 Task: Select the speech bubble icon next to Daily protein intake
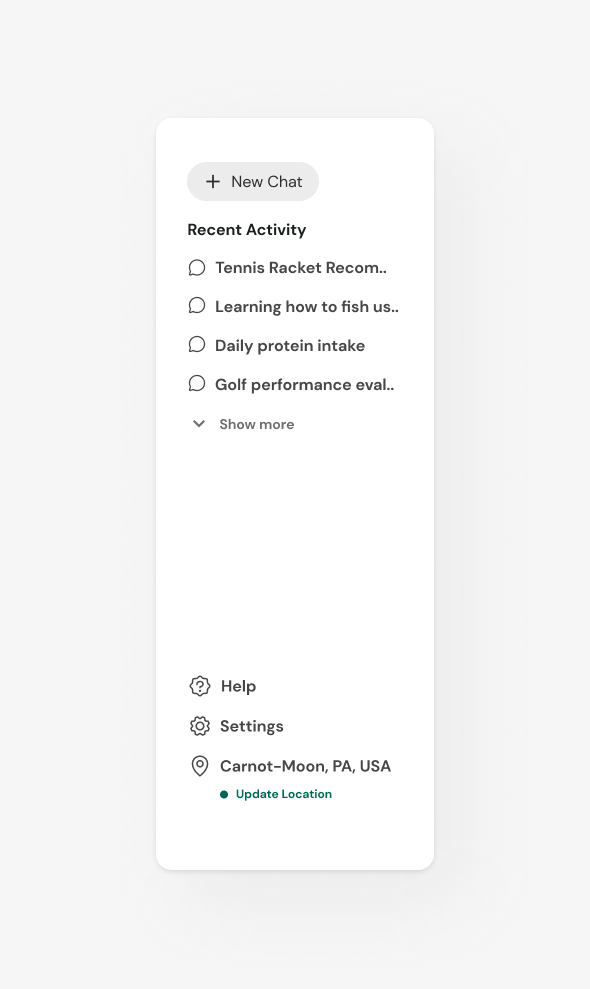[197, 344]
